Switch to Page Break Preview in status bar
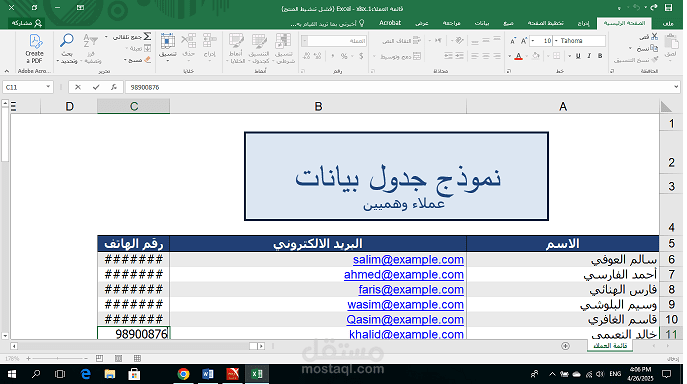This screenshot has height=384, width=687. (99, 359)
